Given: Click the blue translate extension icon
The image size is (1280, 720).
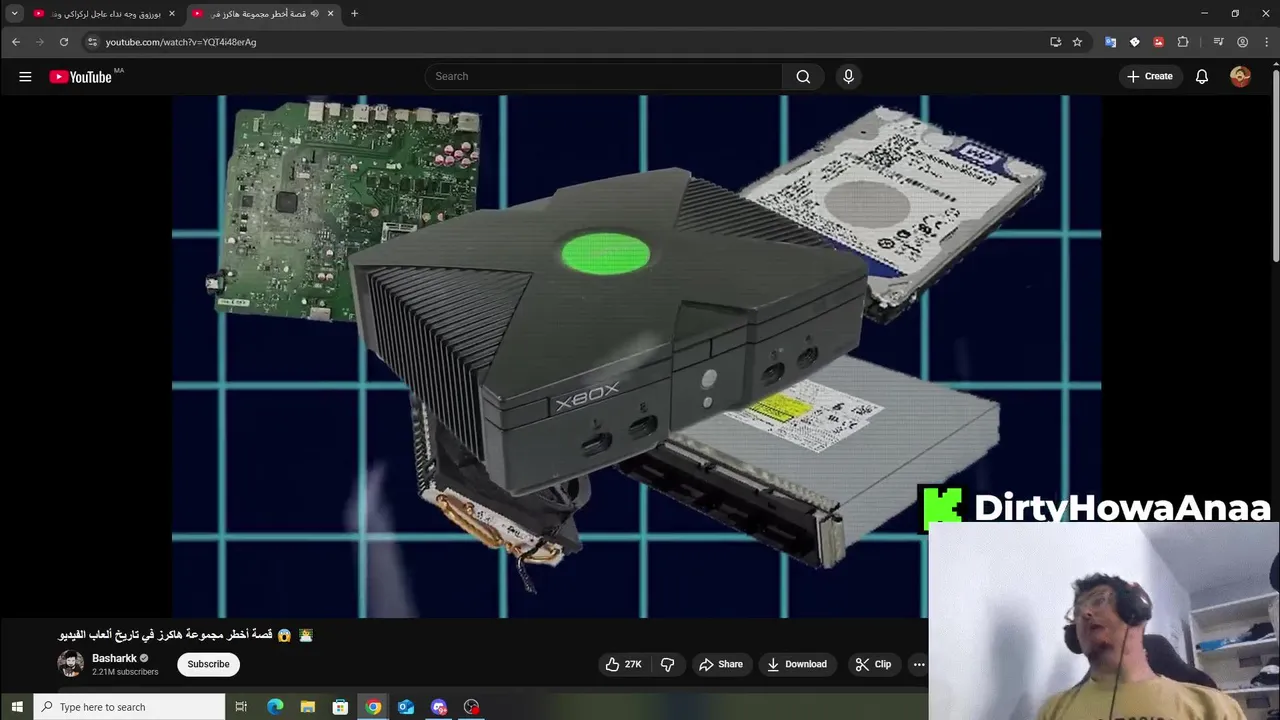Looking at the screenshot, I should 1110,42.
